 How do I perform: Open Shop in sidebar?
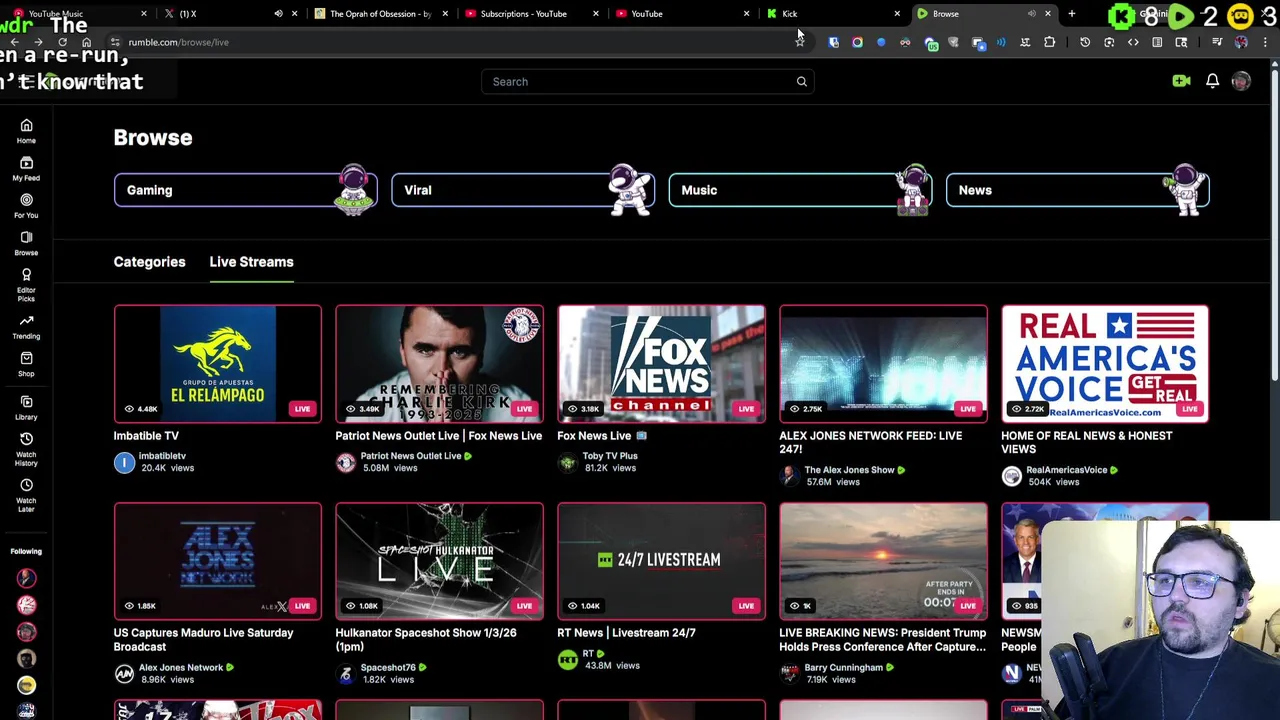[26, 364]
